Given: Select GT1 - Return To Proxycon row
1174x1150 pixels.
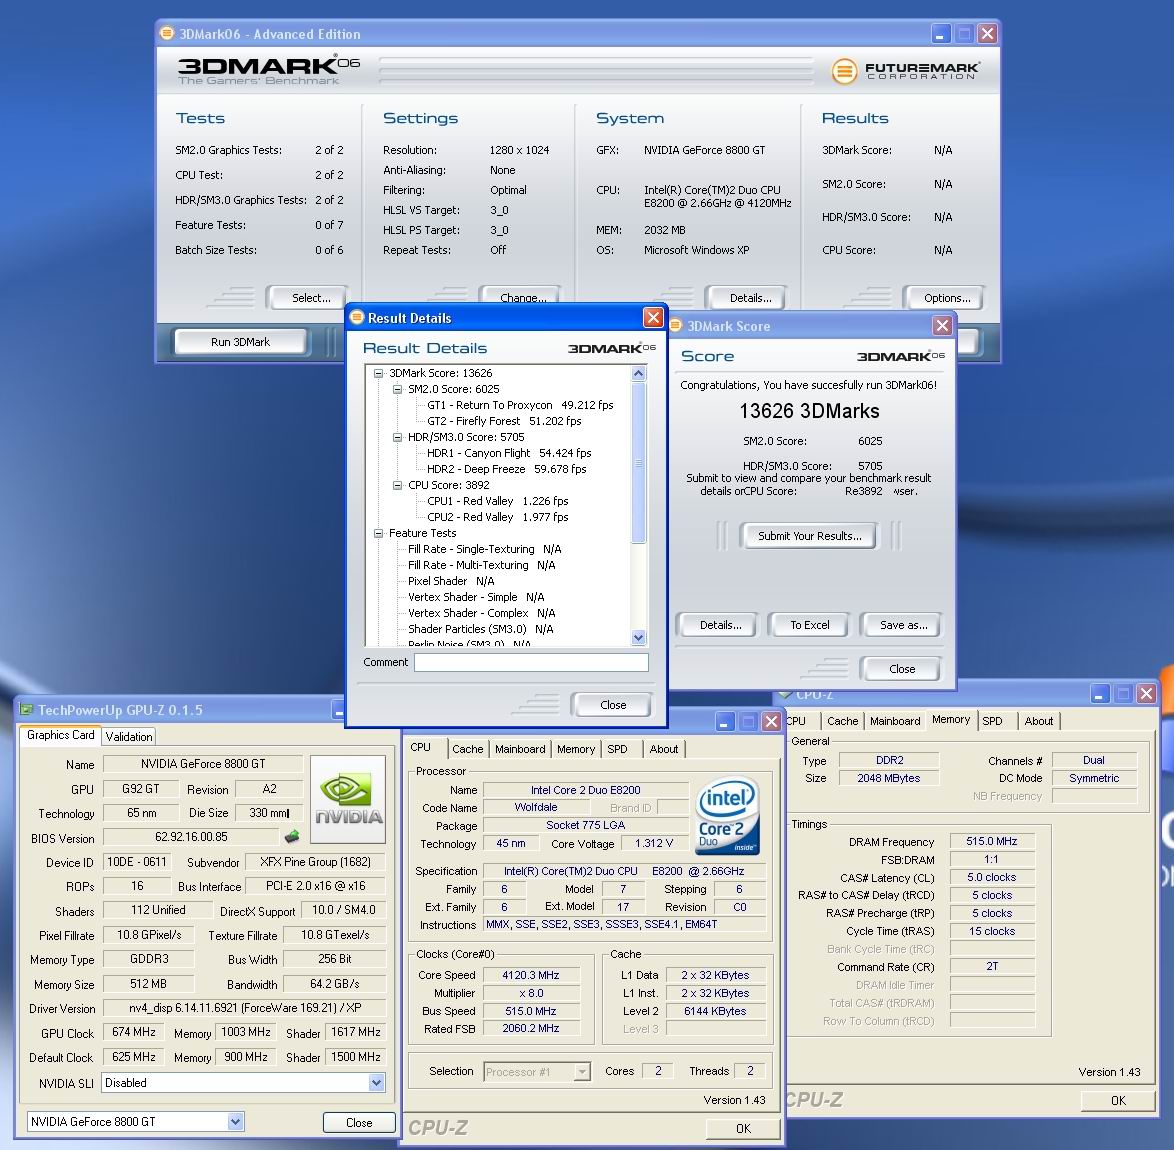Looking at the screenshot, I should [520, 405].
